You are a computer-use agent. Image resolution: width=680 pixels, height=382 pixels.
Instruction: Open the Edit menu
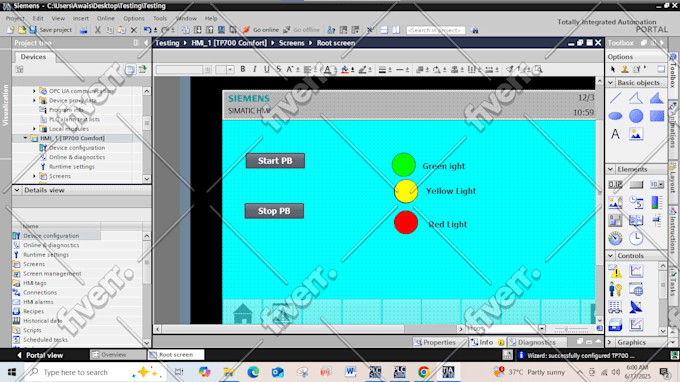pyautogui.click(x=38, y=18)
